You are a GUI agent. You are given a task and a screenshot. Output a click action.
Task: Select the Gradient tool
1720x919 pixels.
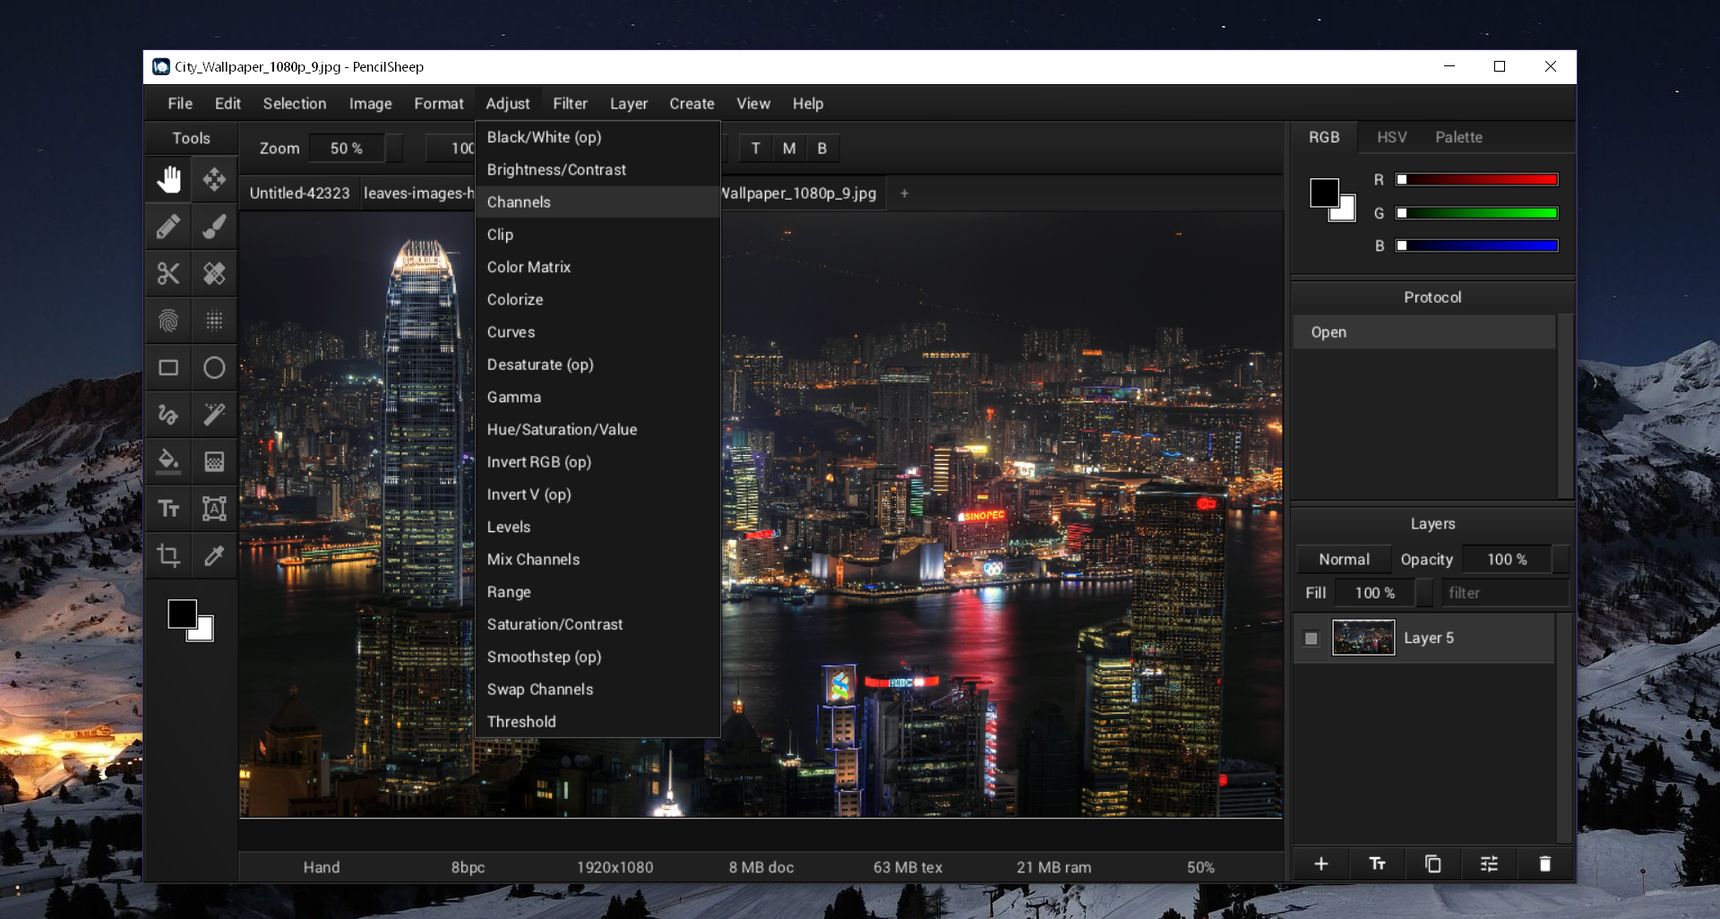tap(214, 462)
